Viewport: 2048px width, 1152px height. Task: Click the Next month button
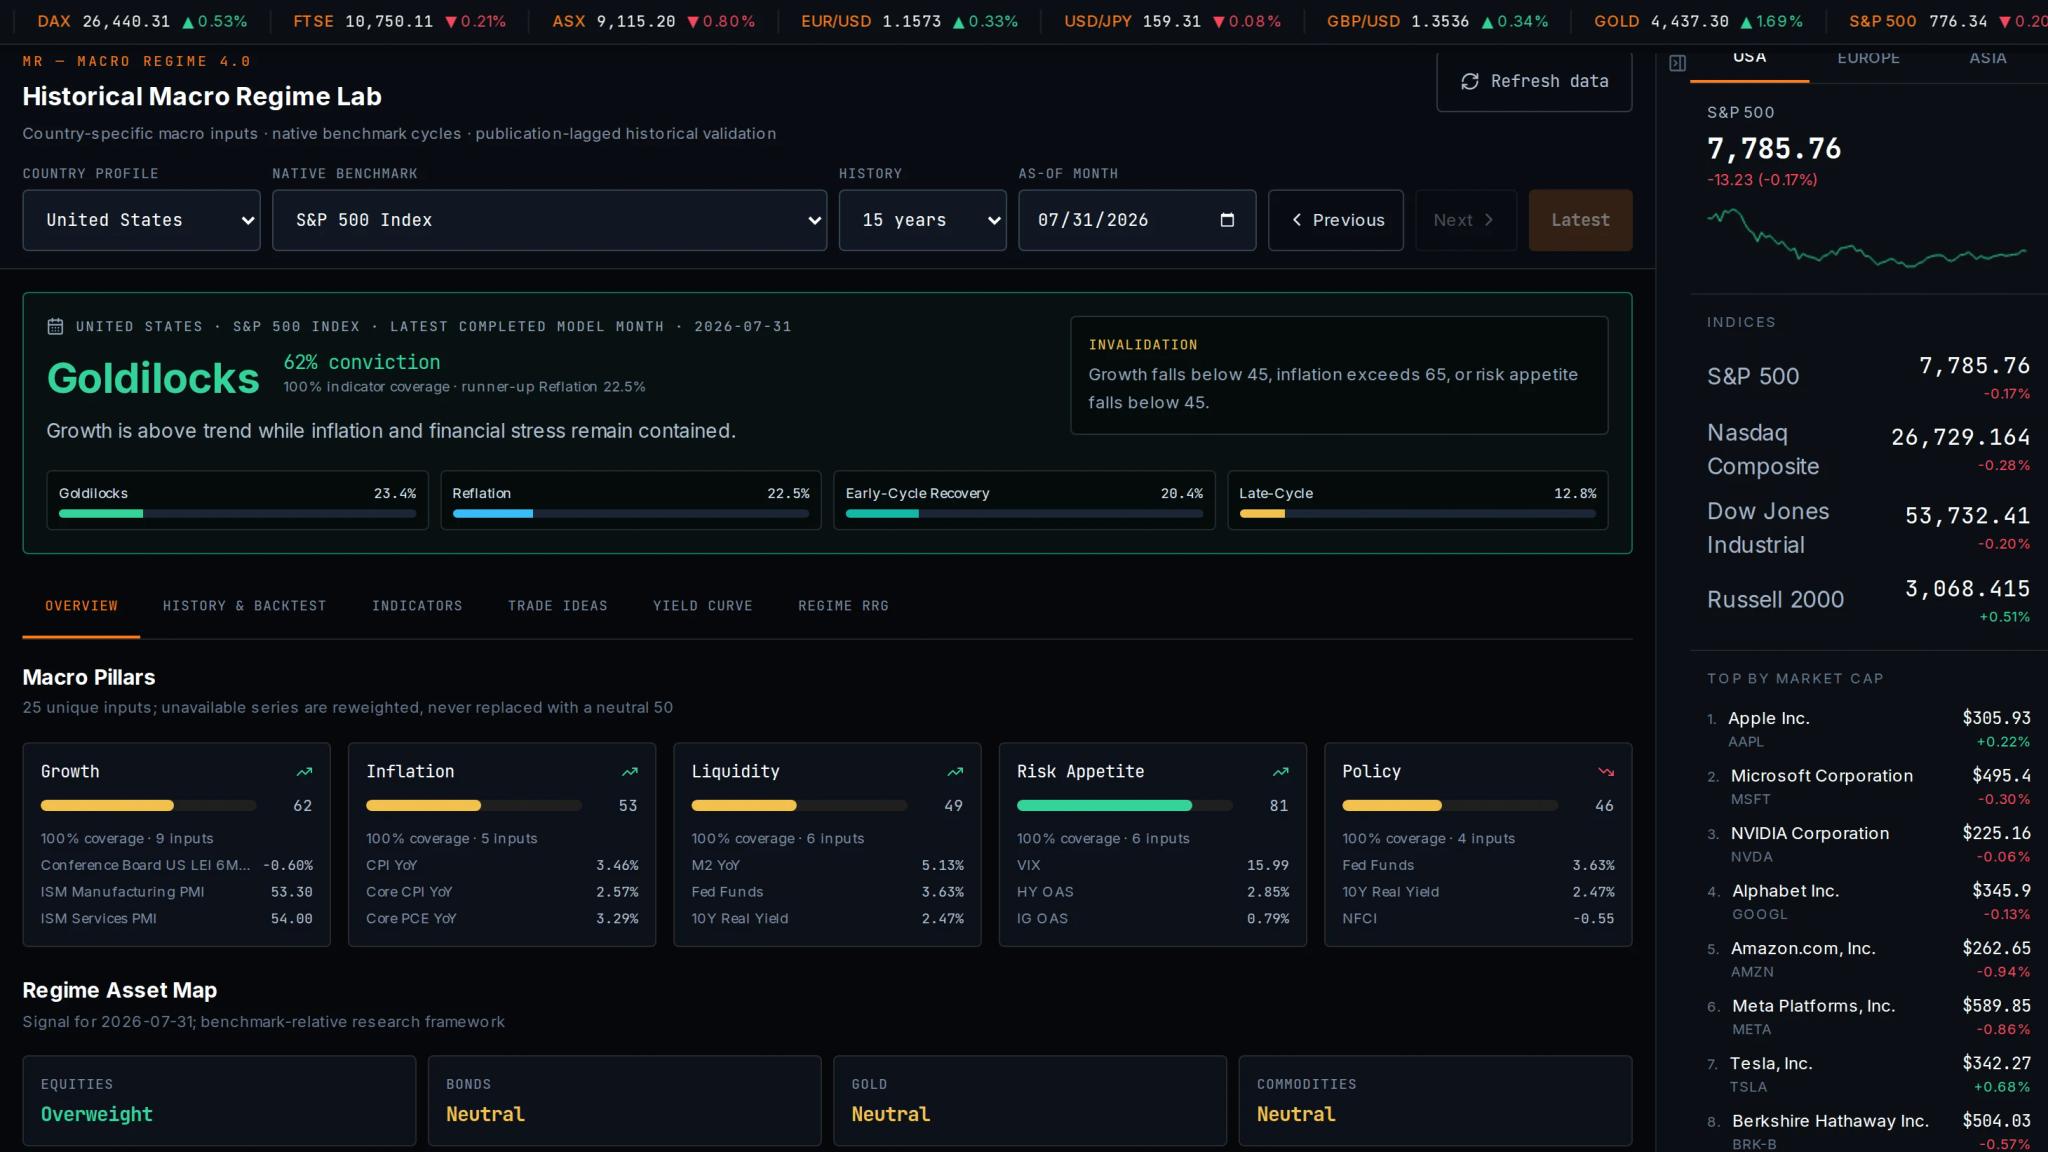tap(1465, 220)
